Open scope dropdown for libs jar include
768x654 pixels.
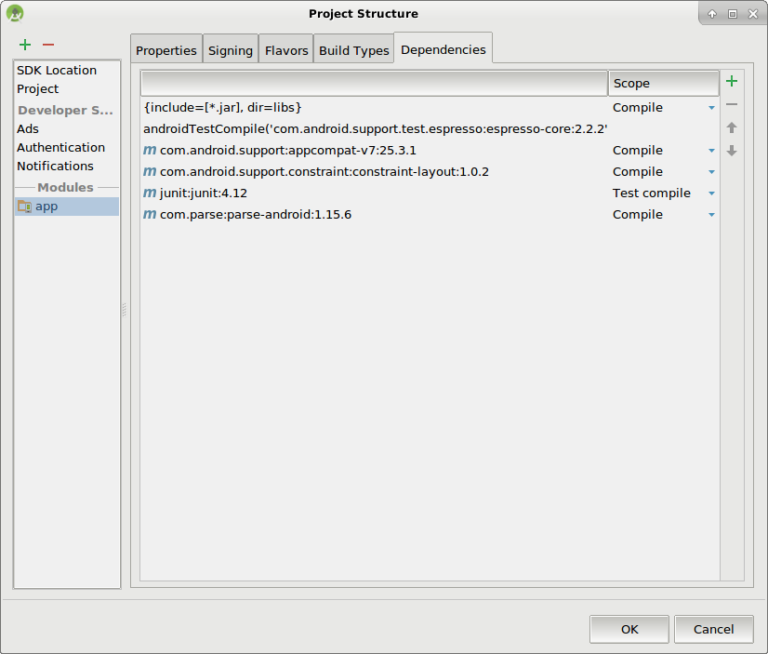coord(711,108)
